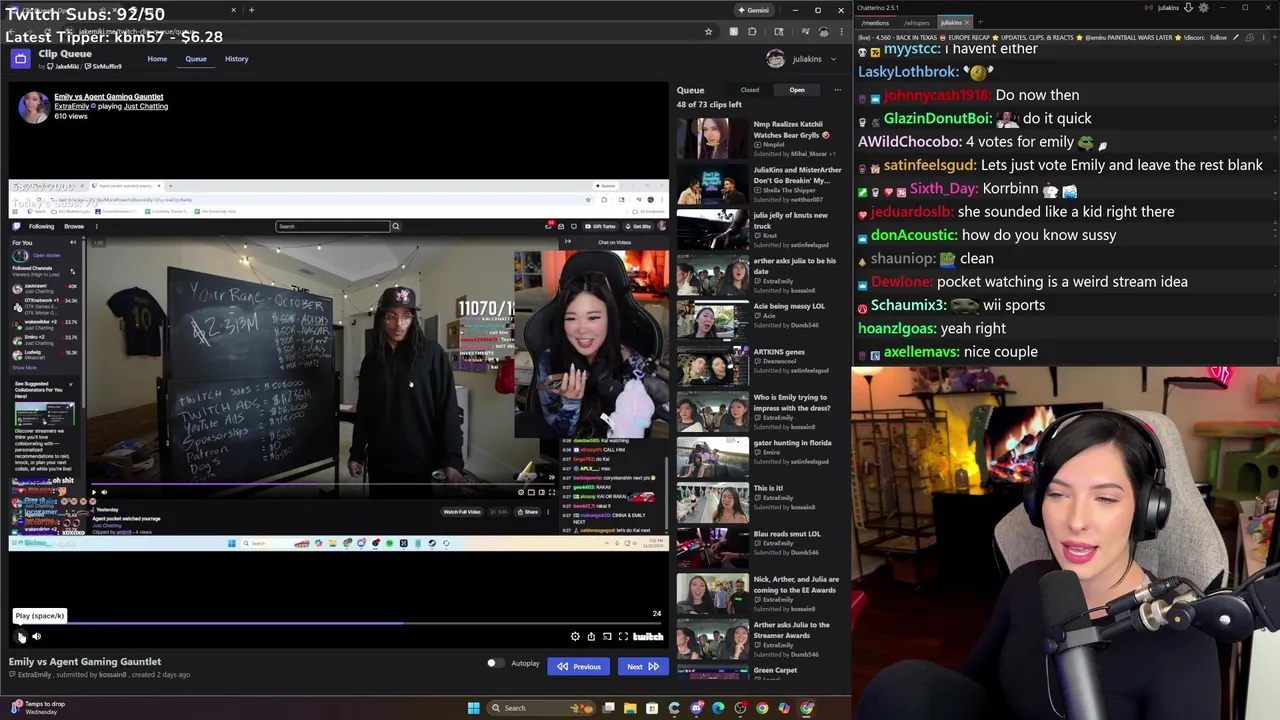Click the cast icon in clip player
The width and height of the screenshot is (1280, 720).
pyautogui.click(x=607, y=636)
